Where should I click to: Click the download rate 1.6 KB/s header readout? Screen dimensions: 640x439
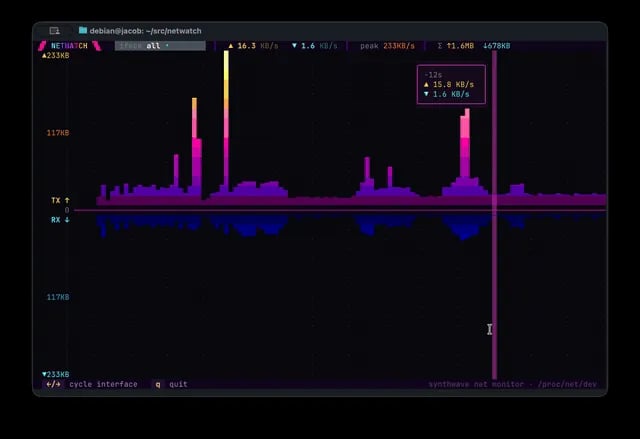(x=315, y=46)
